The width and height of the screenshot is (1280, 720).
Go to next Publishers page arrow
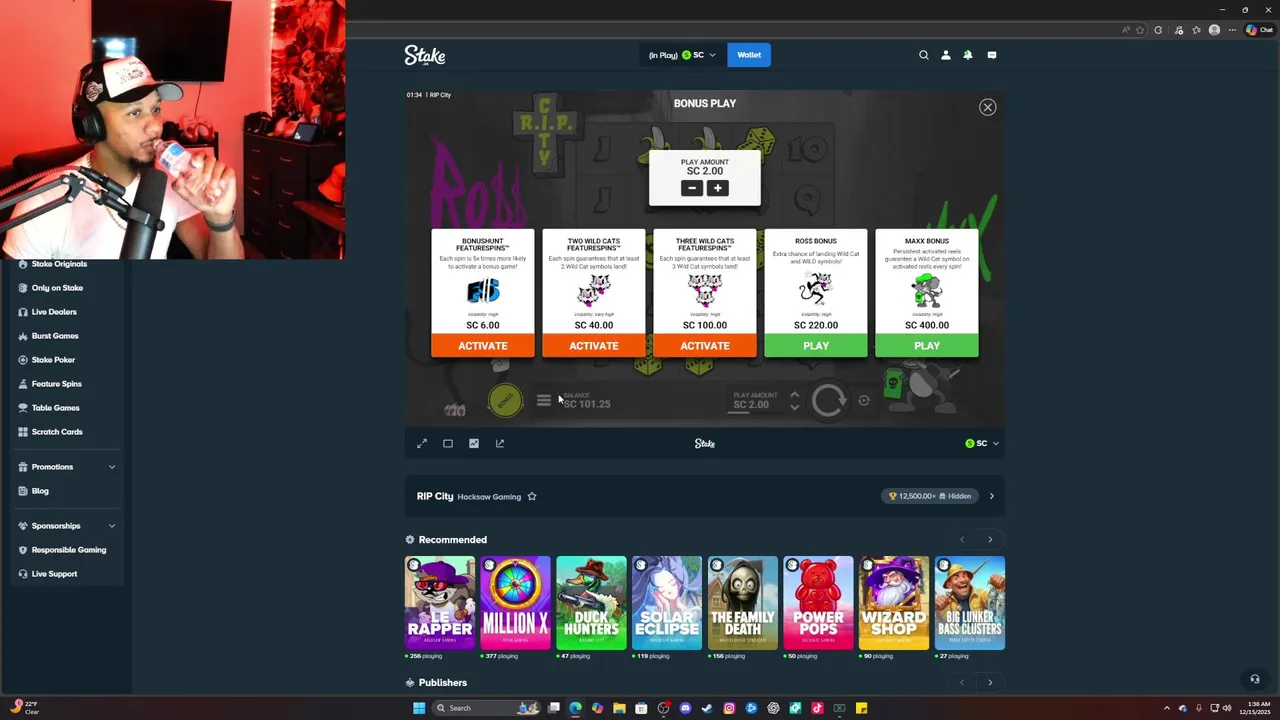[x=990, y=683]
